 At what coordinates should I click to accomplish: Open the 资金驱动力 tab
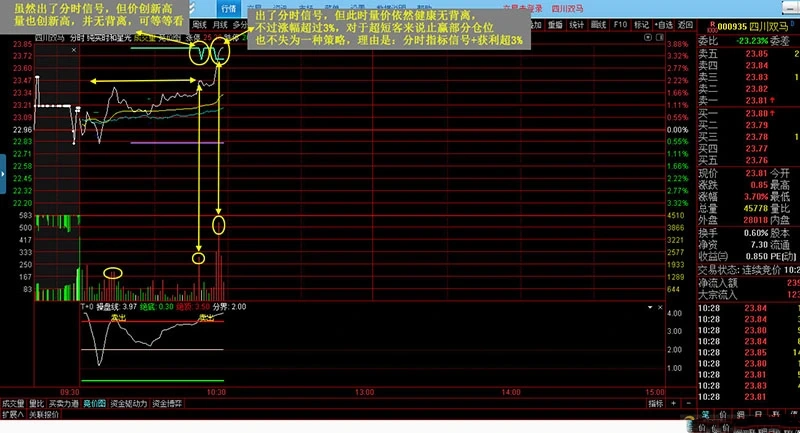(129, 403)
